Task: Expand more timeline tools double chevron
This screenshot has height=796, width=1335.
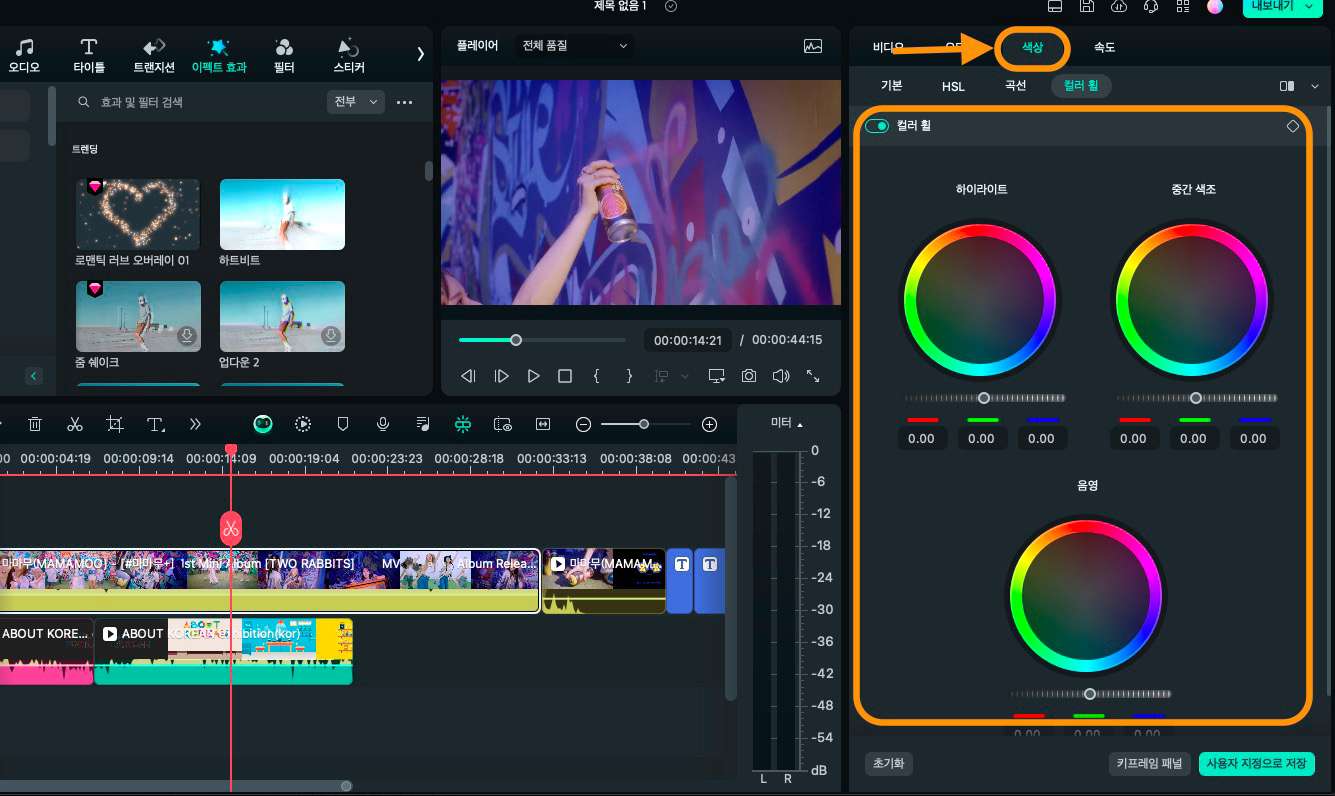Action: tap(195, 424)
